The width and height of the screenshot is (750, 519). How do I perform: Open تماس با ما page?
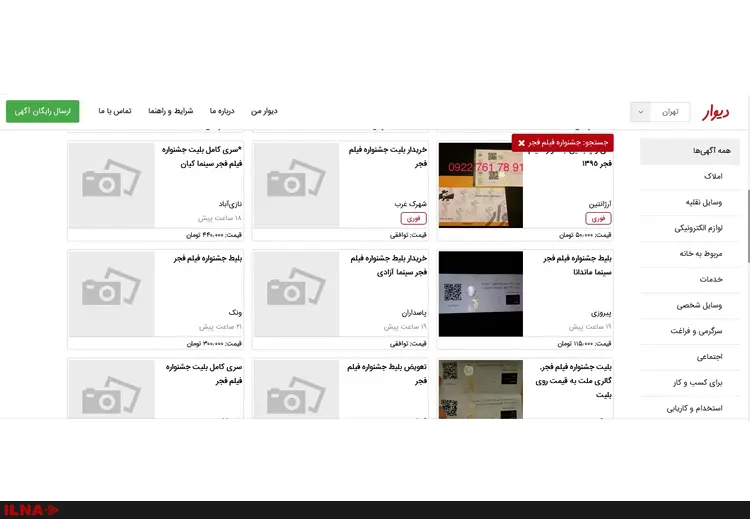click(x=115, y=111)
